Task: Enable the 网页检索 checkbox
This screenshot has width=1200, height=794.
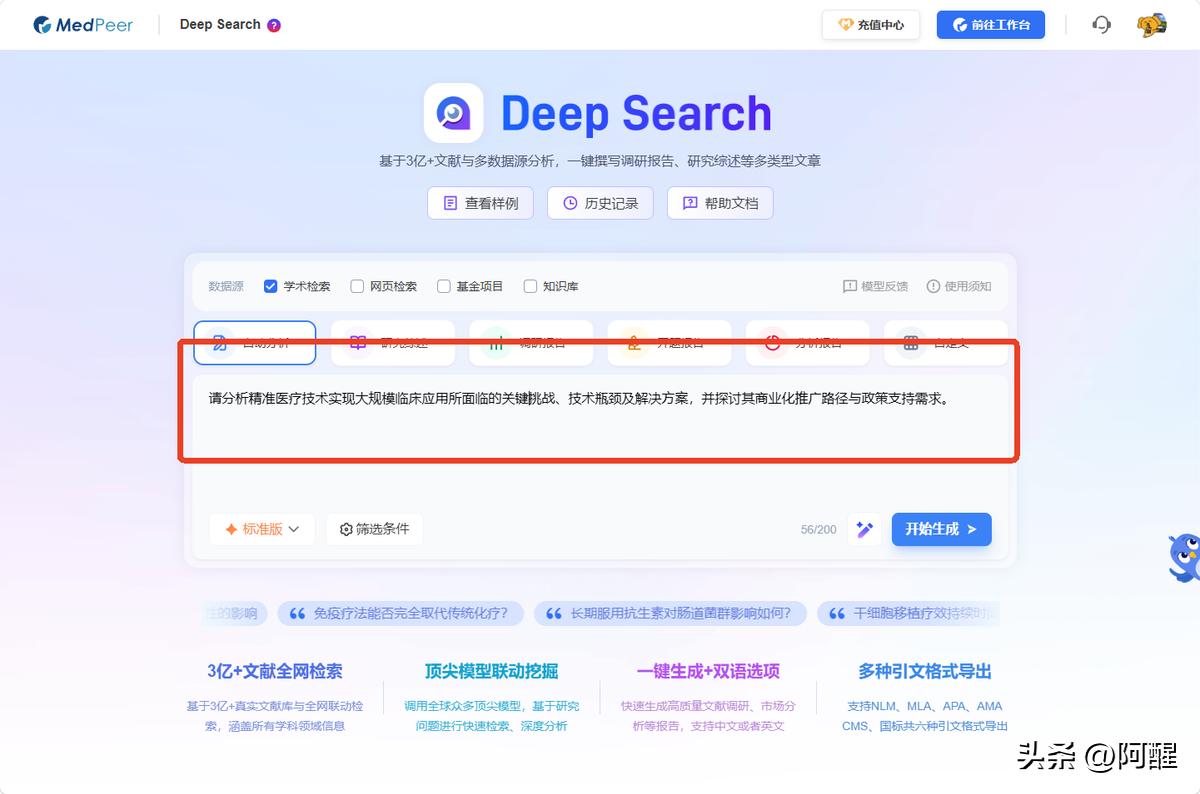Action: [357, 286]
